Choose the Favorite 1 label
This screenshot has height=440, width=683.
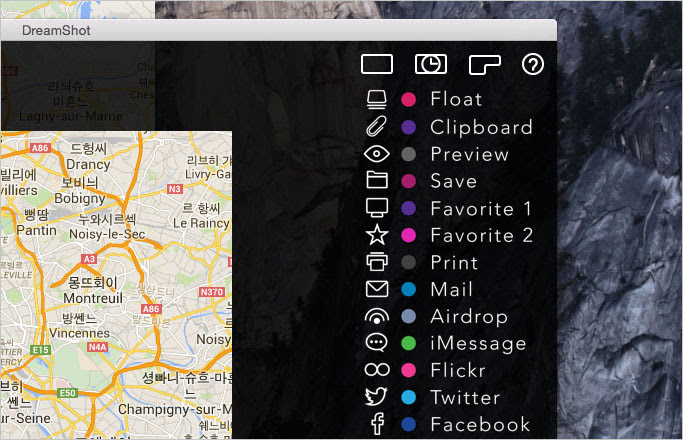click(x=481, y=208)
